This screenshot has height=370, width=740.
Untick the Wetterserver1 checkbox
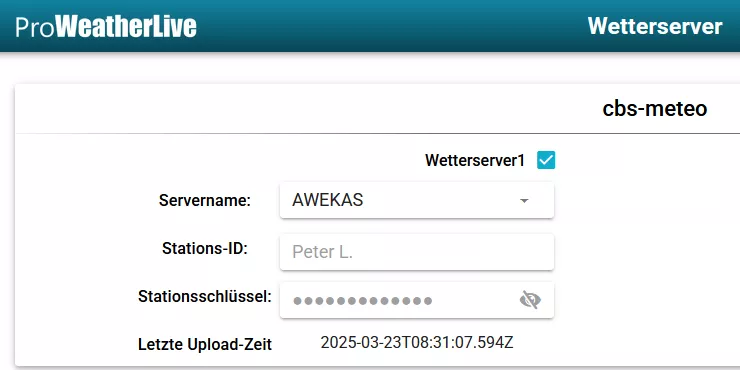(x=546, y=160)
